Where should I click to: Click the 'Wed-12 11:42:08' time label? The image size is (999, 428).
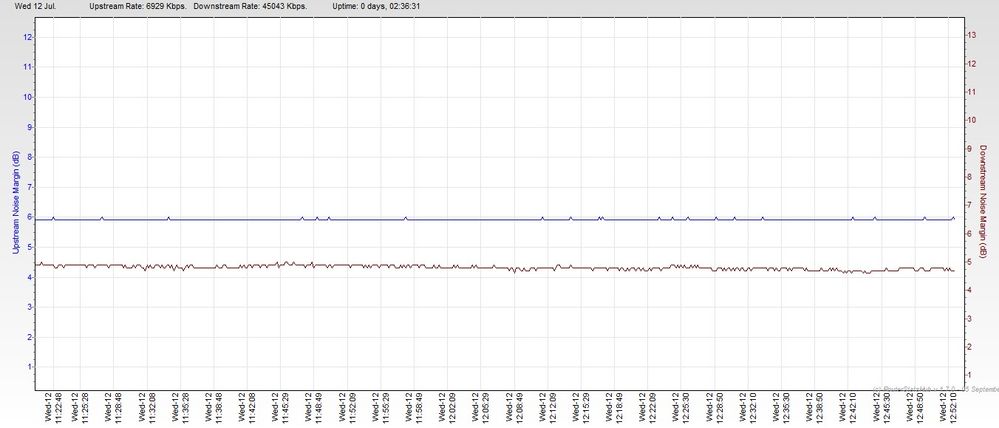(247, 408)
